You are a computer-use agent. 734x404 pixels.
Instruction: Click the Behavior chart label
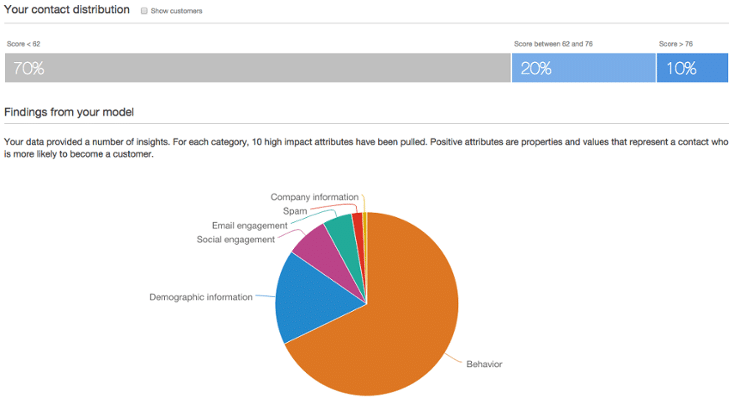click(484, 364)
